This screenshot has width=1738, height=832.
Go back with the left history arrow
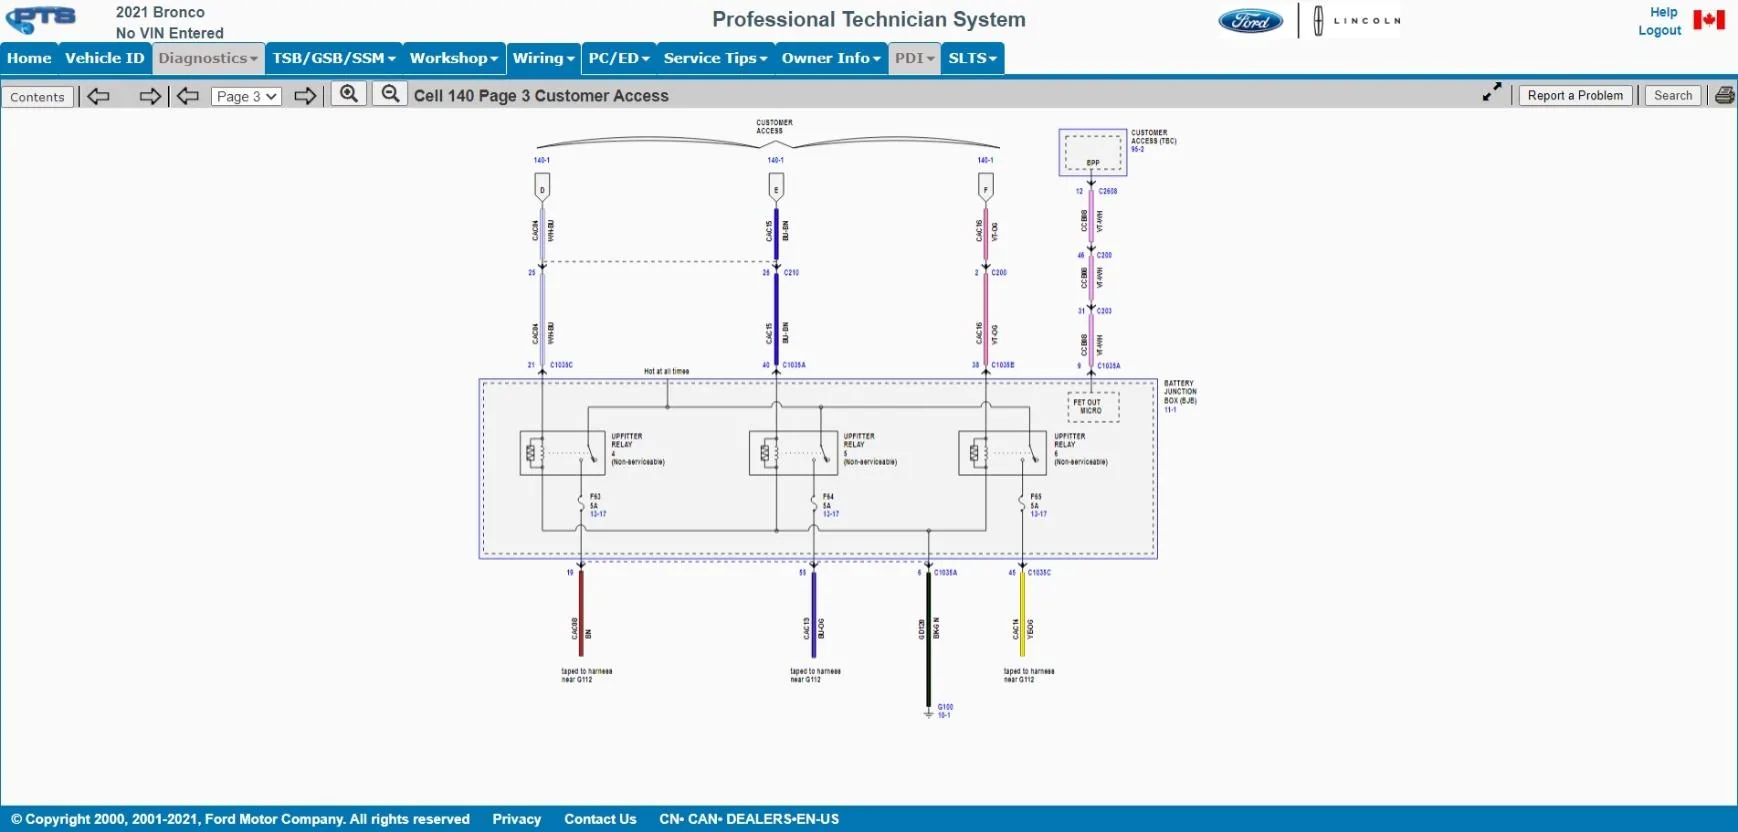click(98, 96)
